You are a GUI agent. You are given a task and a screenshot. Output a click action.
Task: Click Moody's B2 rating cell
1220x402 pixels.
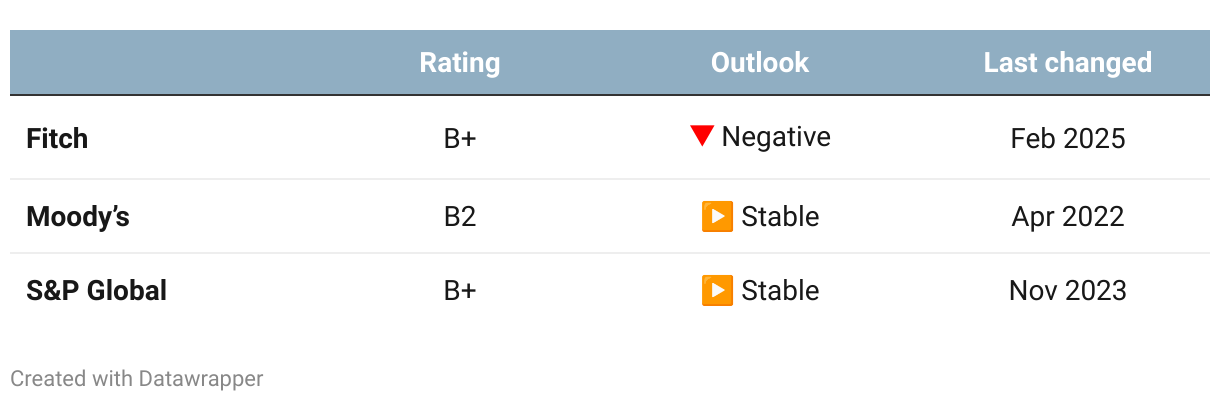tap(460, 216)
